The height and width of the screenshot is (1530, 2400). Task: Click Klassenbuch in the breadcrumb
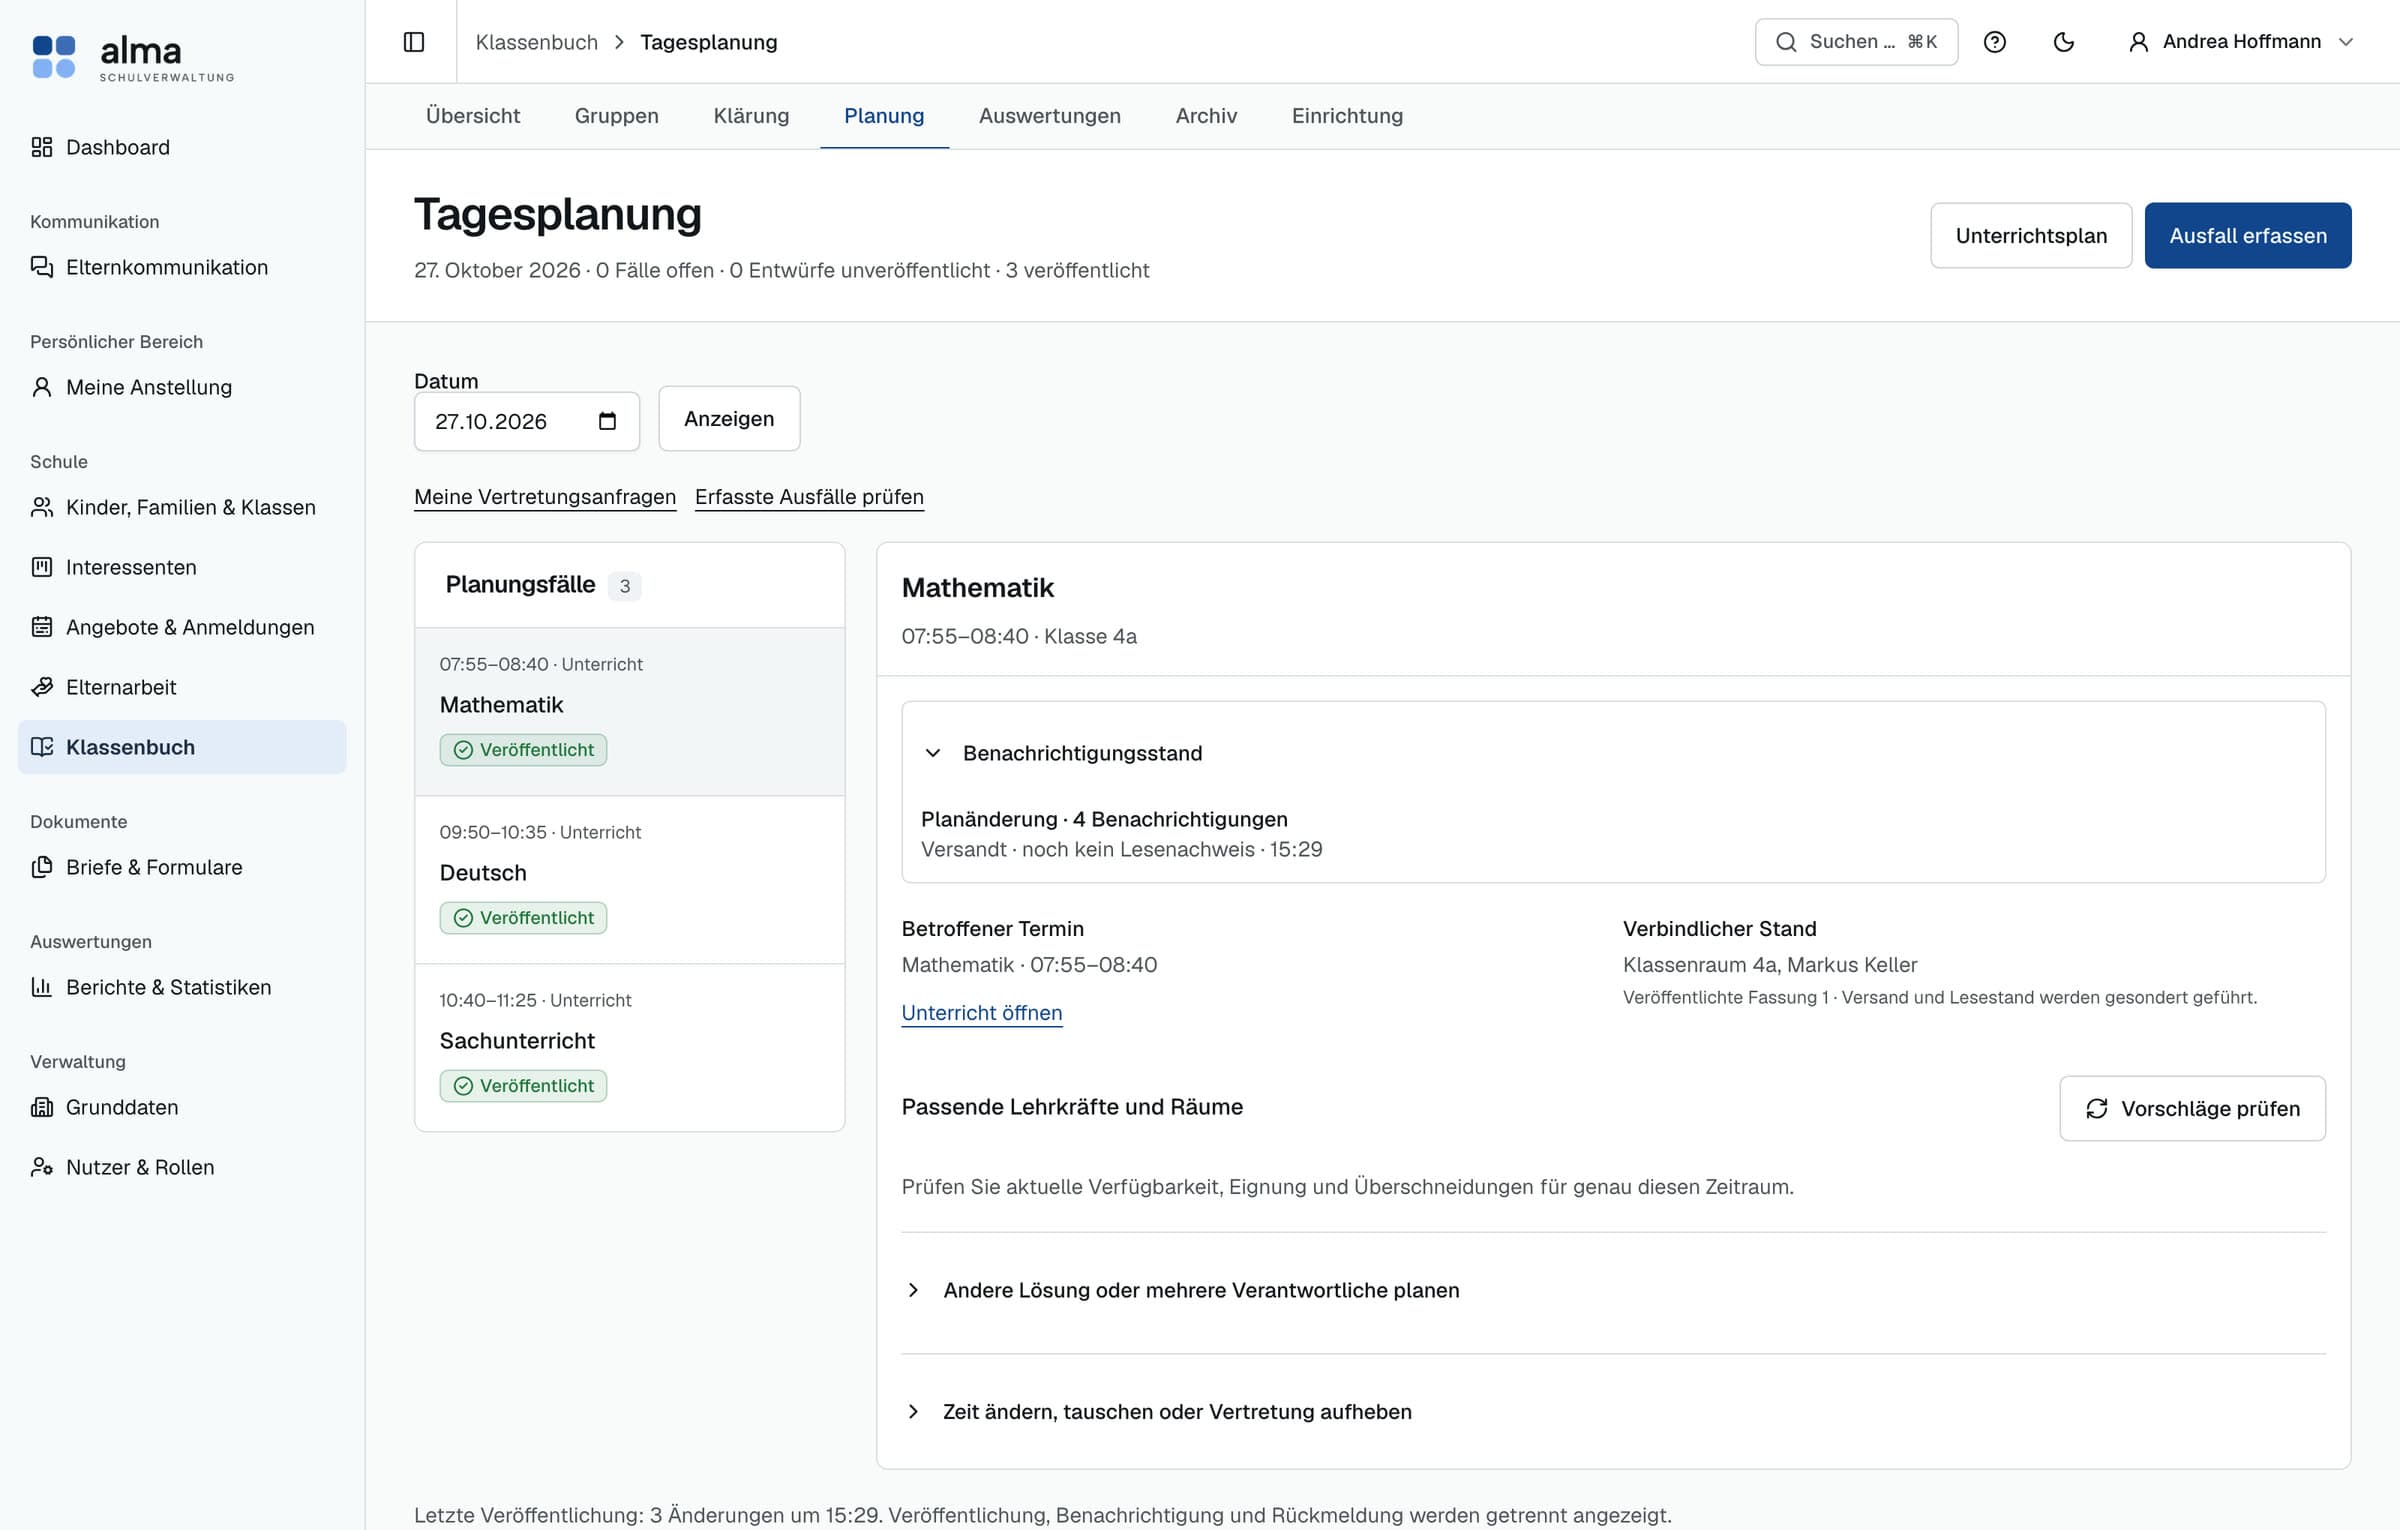click(x=536, y=42)
